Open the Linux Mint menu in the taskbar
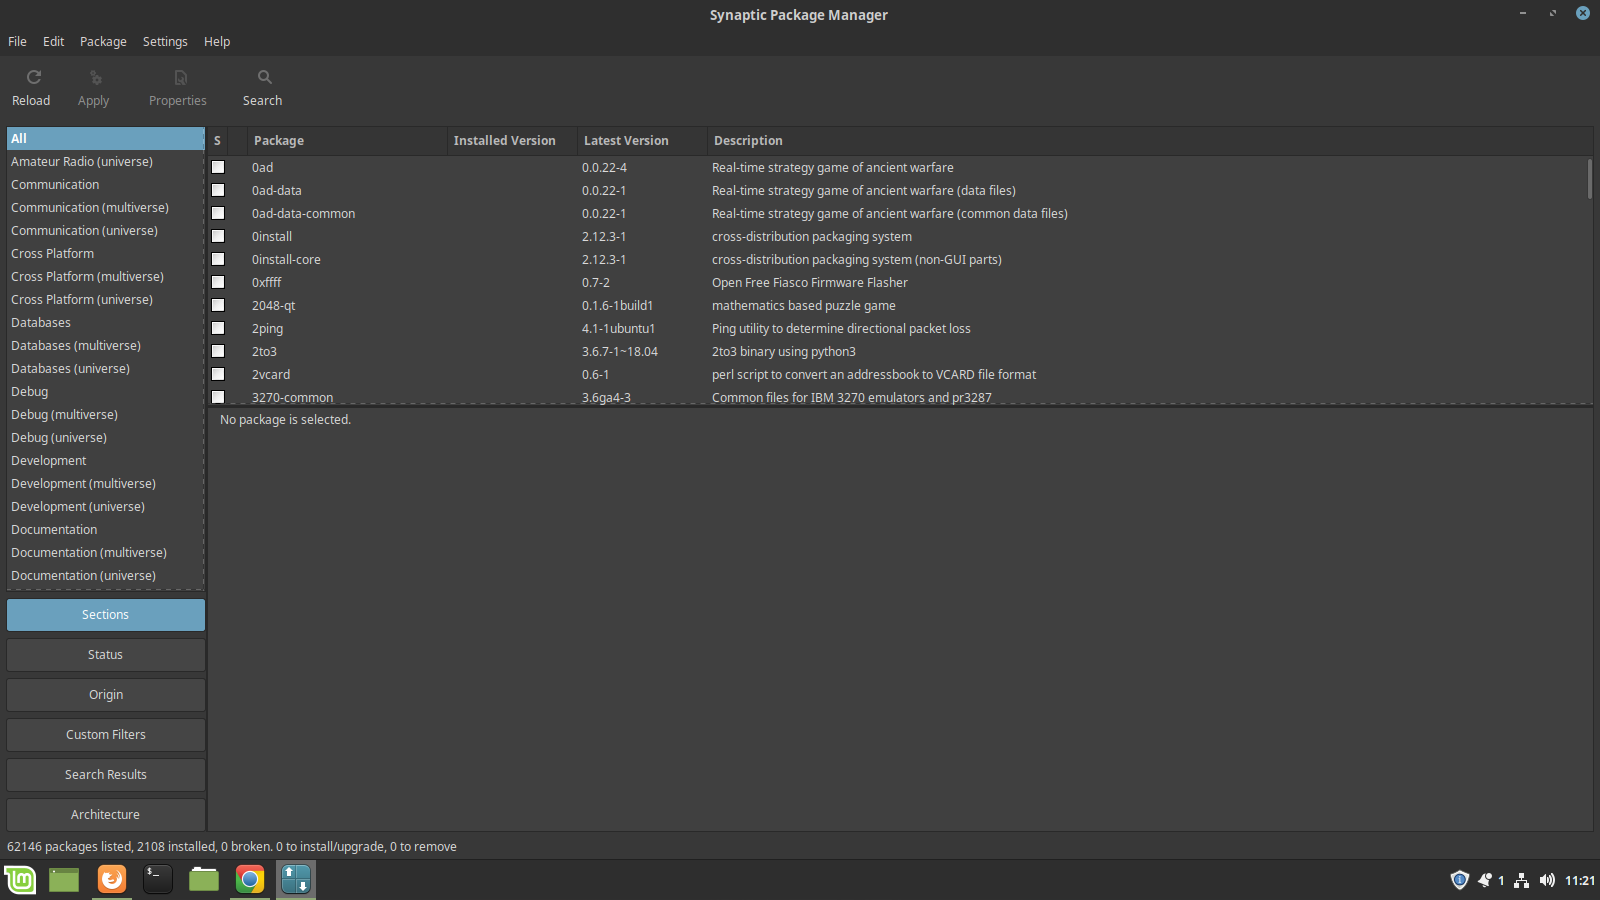The width and height of the screenshot is (1600, 900). (20, 880)
